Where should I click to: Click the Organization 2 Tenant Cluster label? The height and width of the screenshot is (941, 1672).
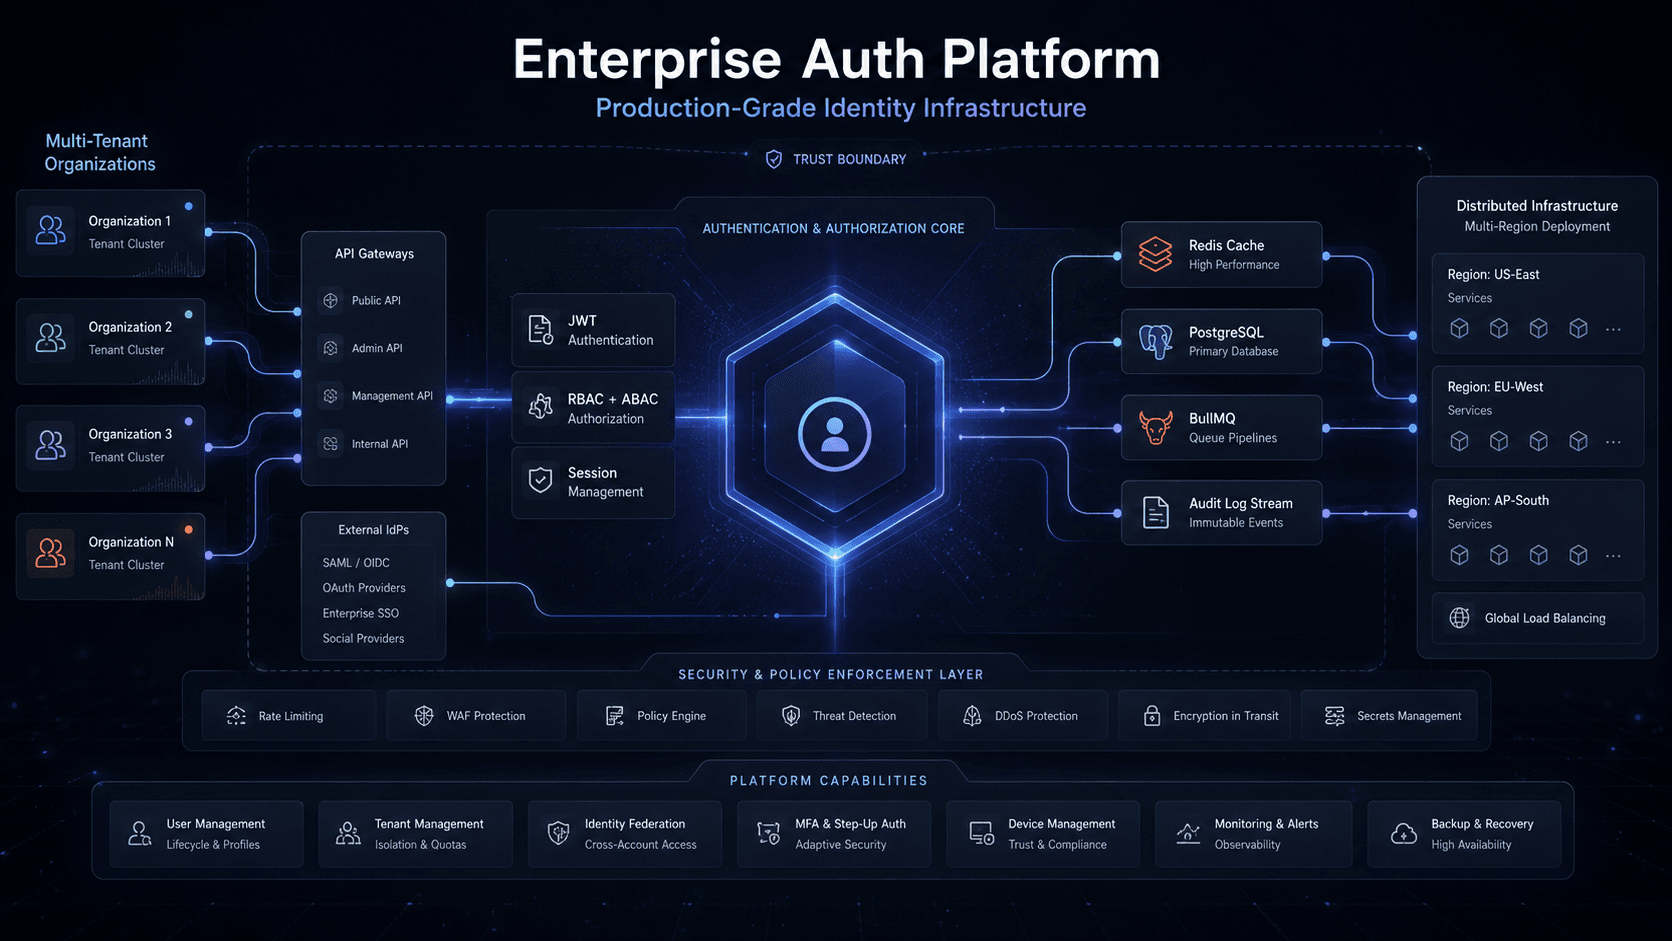[x=126, y=350]
